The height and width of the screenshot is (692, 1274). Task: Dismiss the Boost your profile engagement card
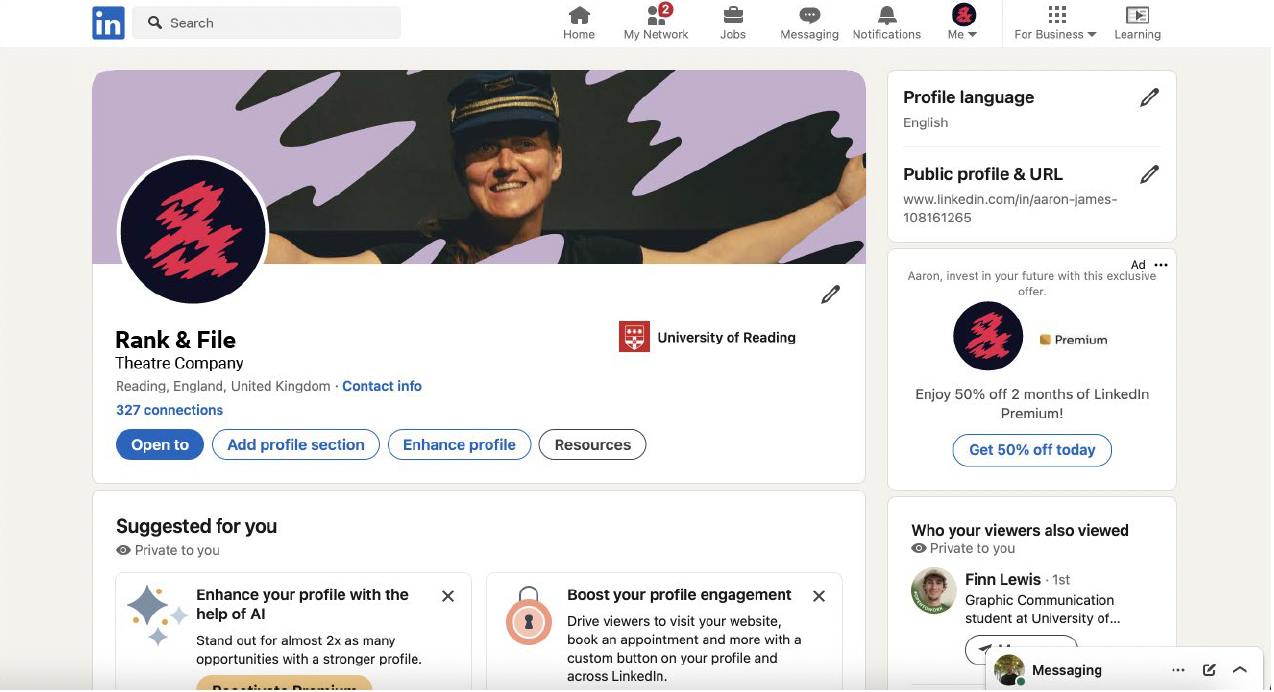point(819,596)
